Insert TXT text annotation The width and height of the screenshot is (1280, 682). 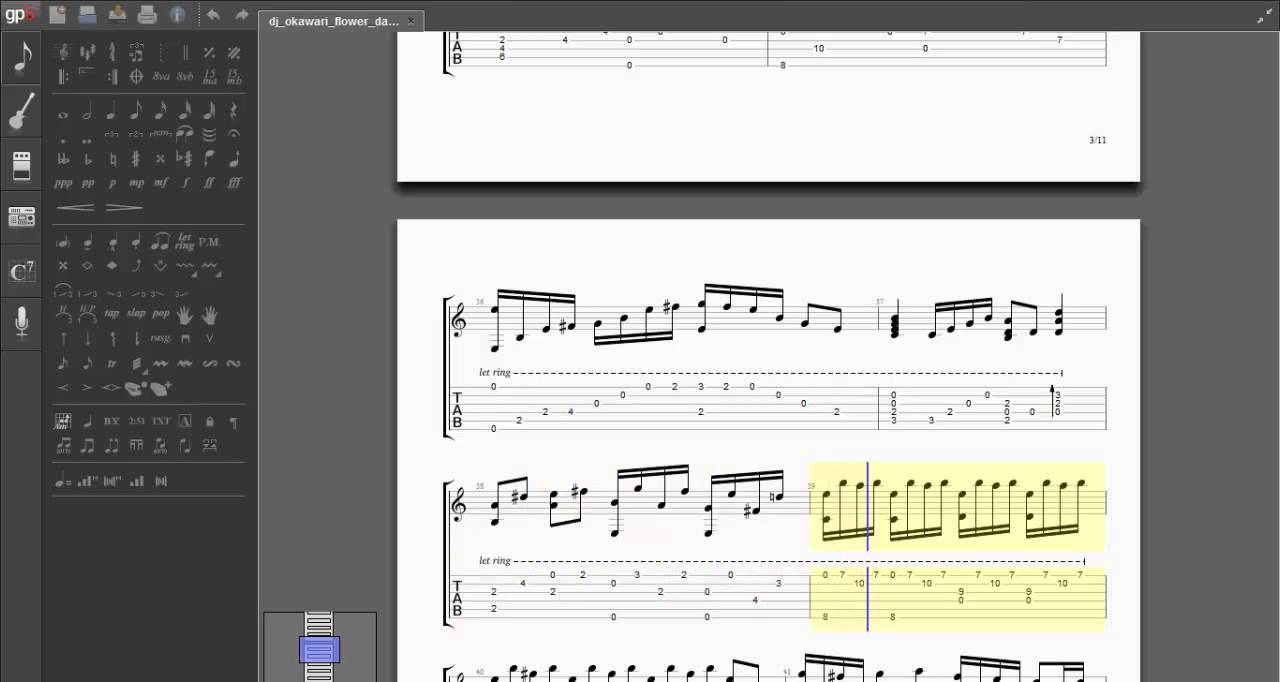tap(160, 421)
